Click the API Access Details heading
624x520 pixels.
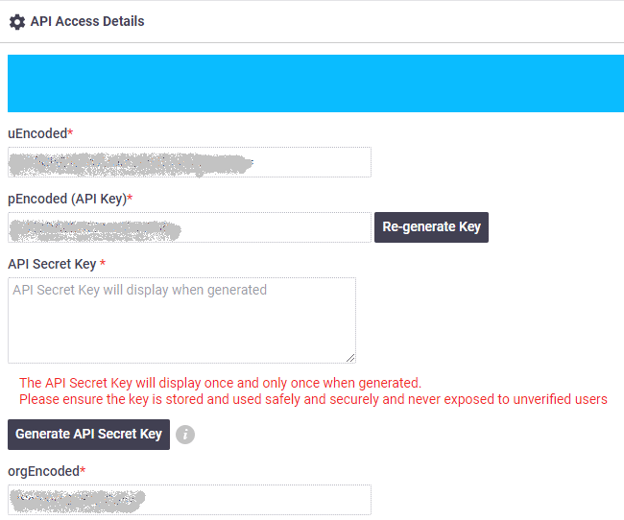87,21
